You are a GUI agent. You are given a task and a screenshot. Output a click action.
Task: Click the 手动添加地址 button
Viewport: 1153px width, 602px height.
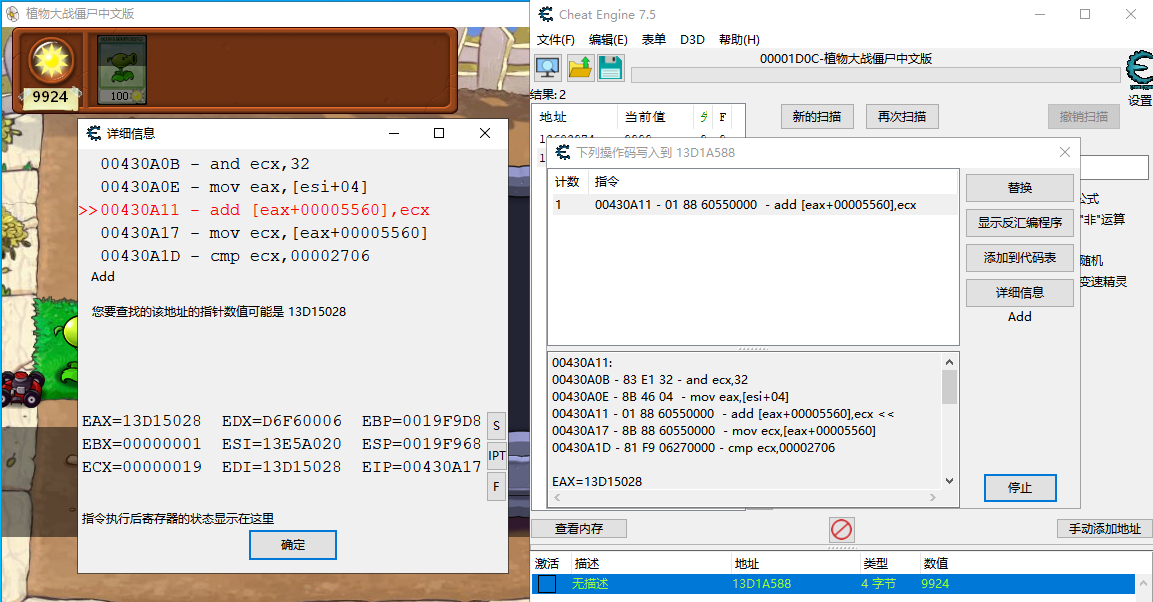tap(1104, 528)
